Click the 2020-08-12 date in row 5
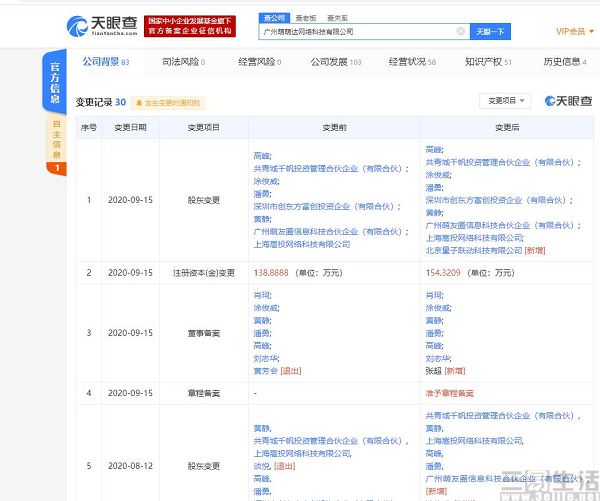This screenshot has width=600, height=501. [x=130, y=466]
